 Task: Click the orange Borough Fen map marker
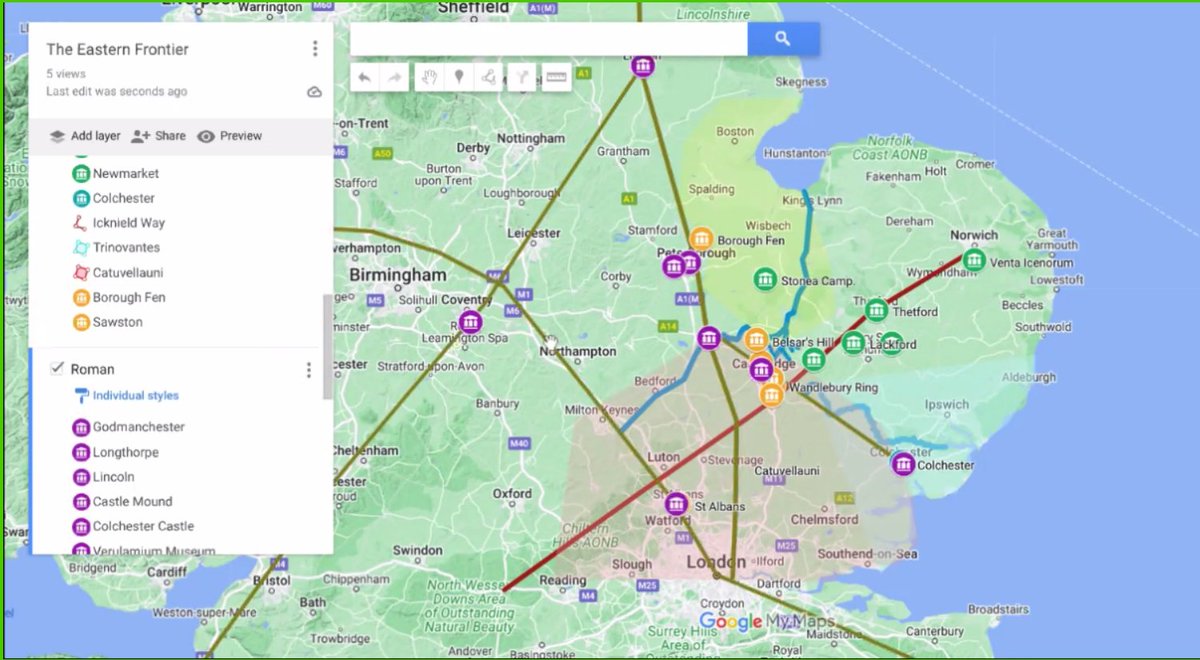coord(701,239)
